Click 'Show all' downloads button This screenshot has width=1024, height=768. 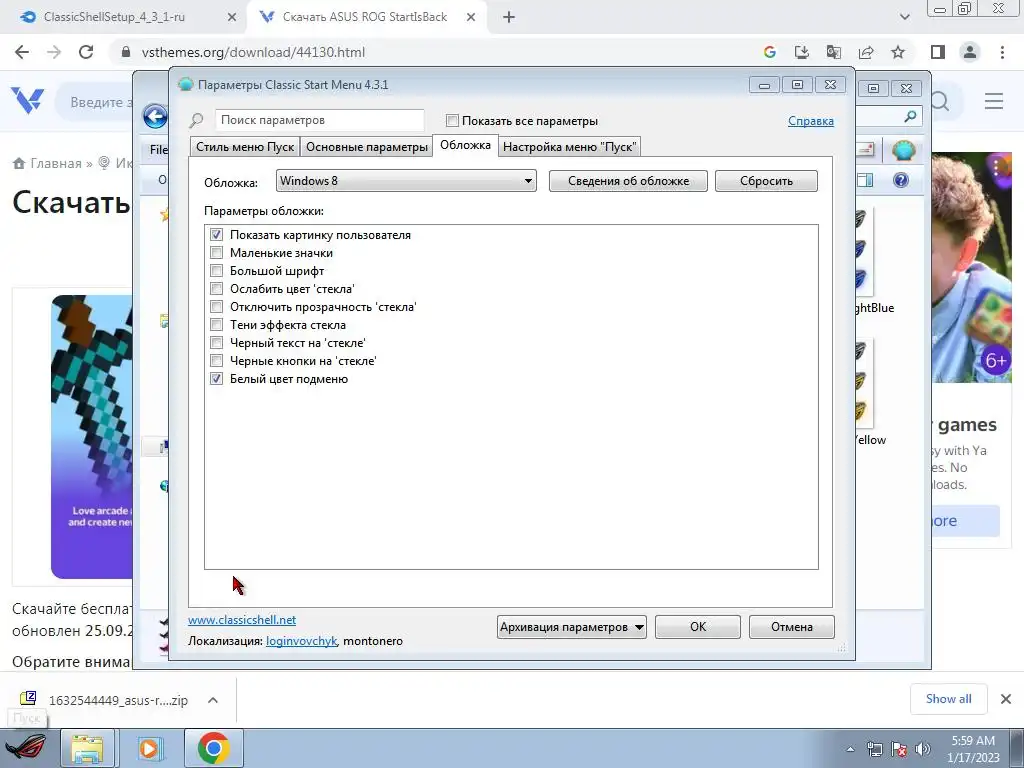pos(948,699)
